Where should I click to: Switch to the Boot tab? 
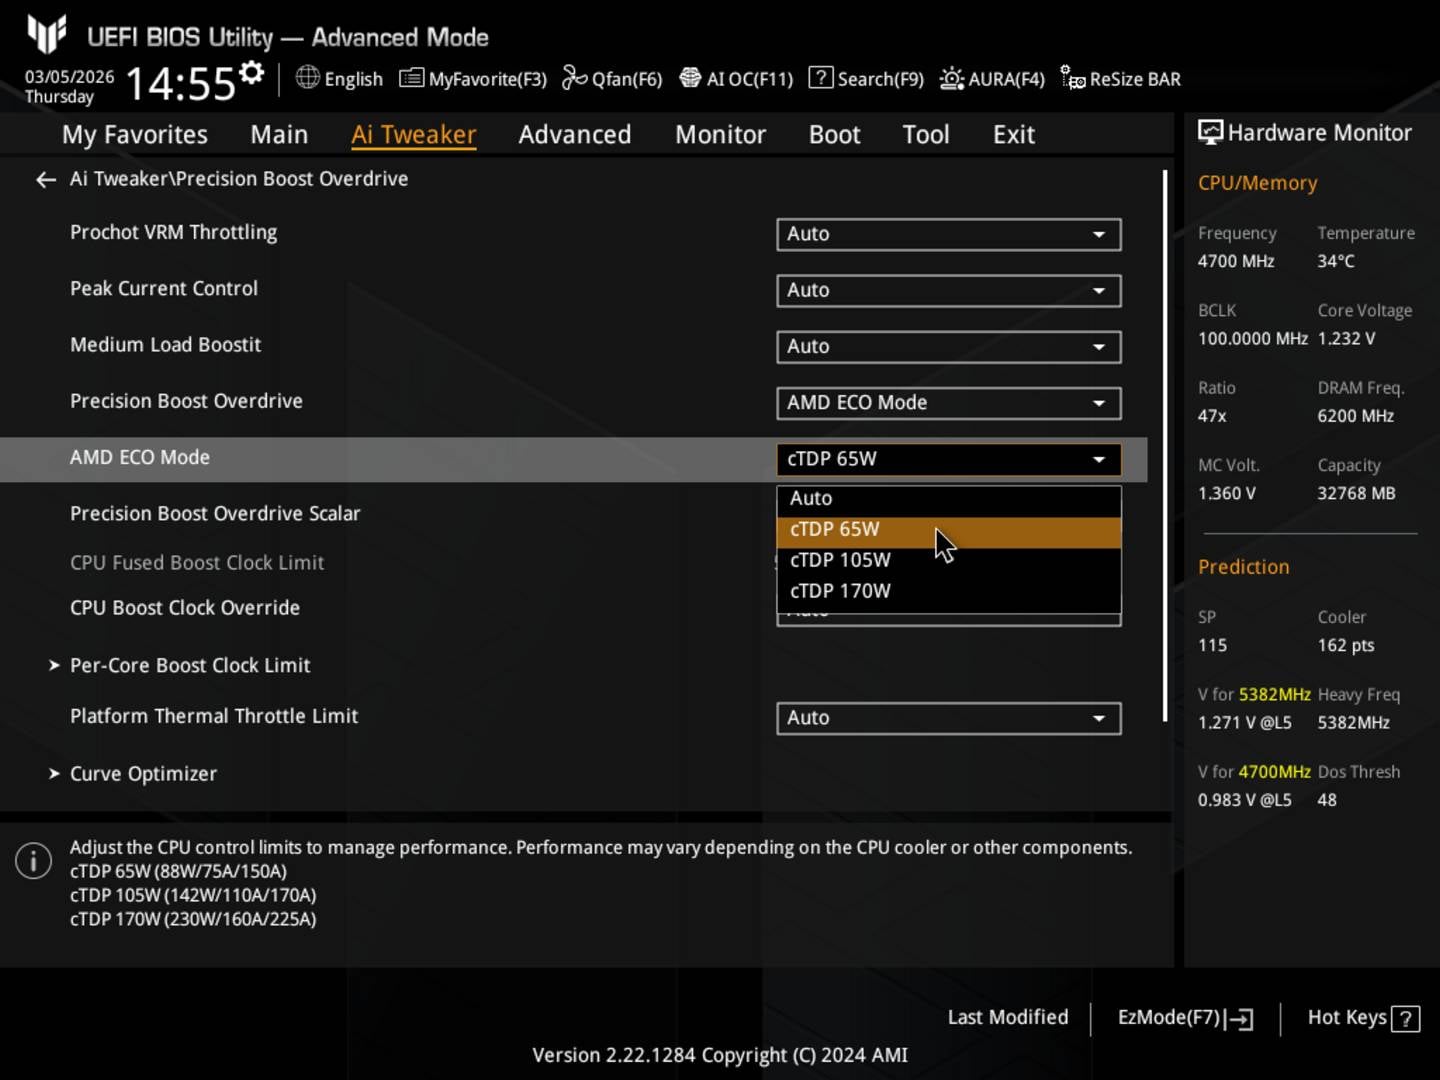[834, 134]
